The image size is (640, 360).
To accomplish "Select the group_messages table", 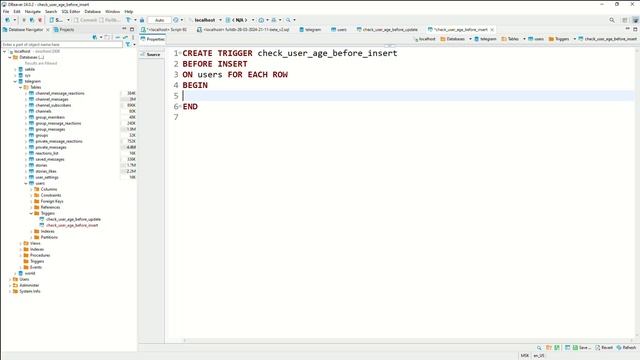I will point(50,129).
